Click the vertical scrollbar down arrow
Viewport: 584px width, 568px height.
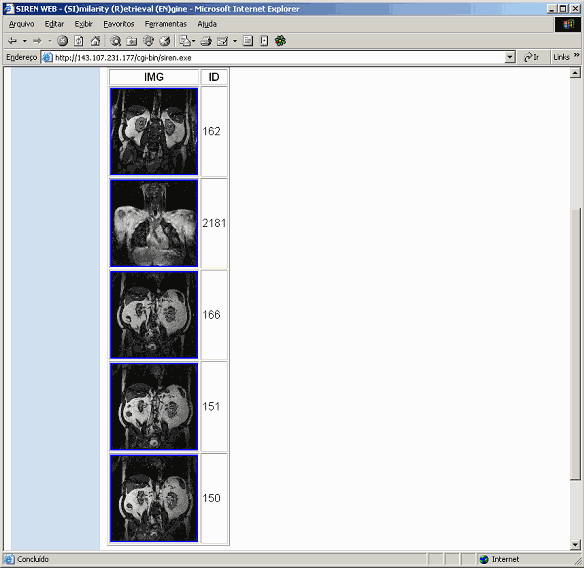click(575, 545)
